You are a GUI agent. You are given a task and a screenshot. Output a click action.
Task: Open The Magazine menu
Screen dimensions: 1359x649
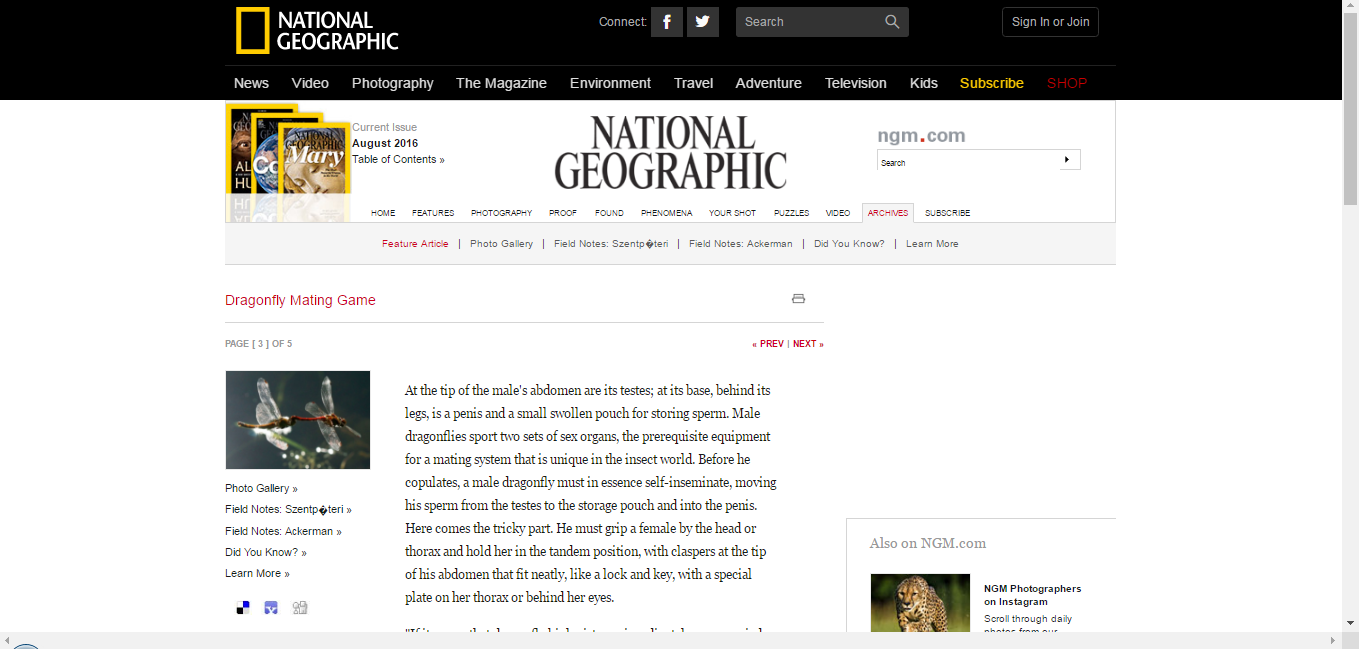click(501, 83)
